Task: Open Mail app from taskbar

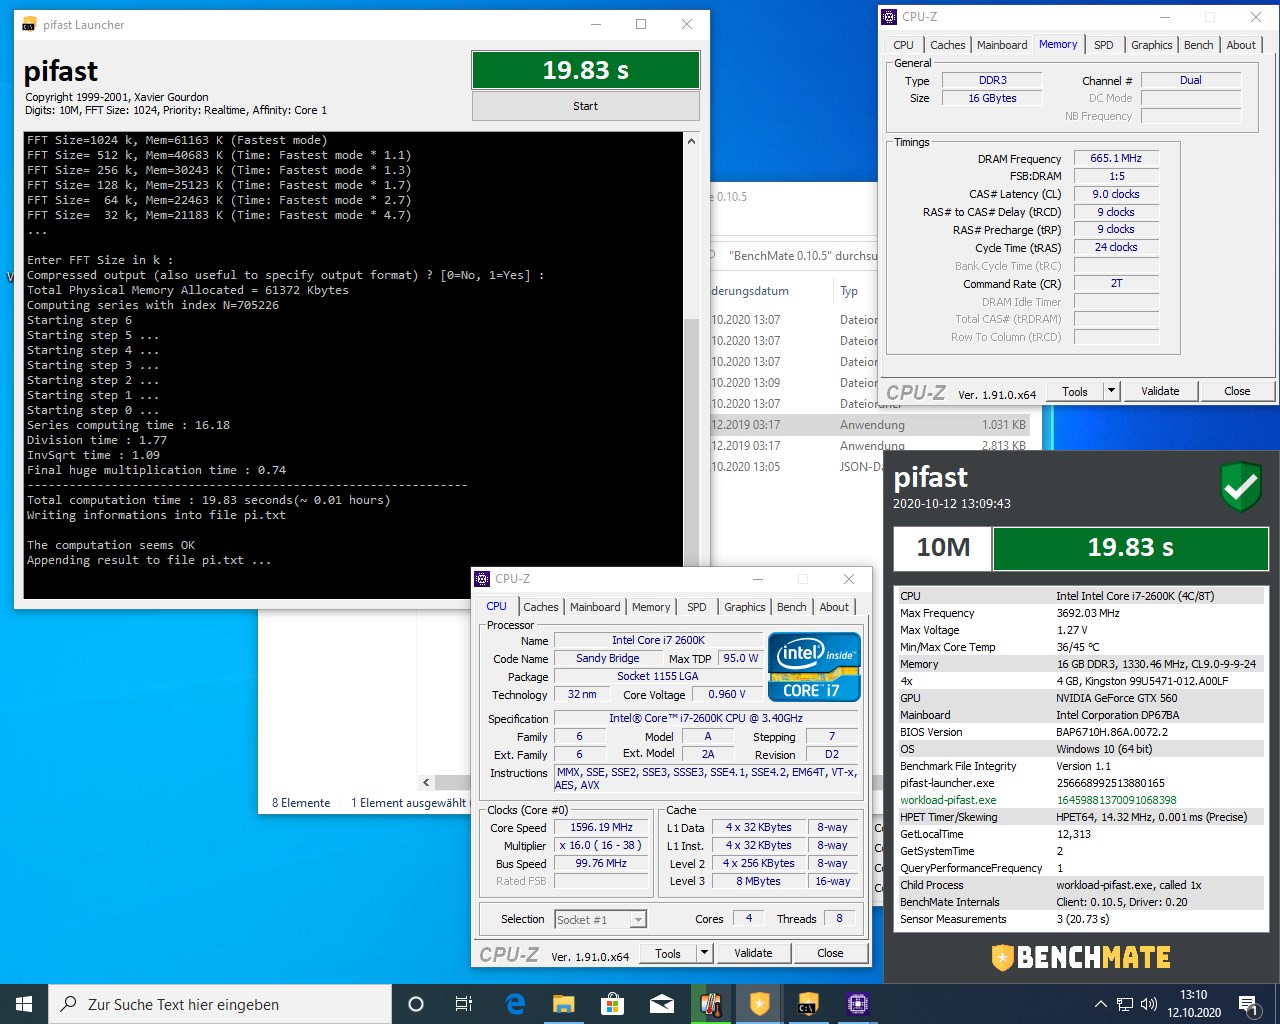Action: (x=661, y=1004)
